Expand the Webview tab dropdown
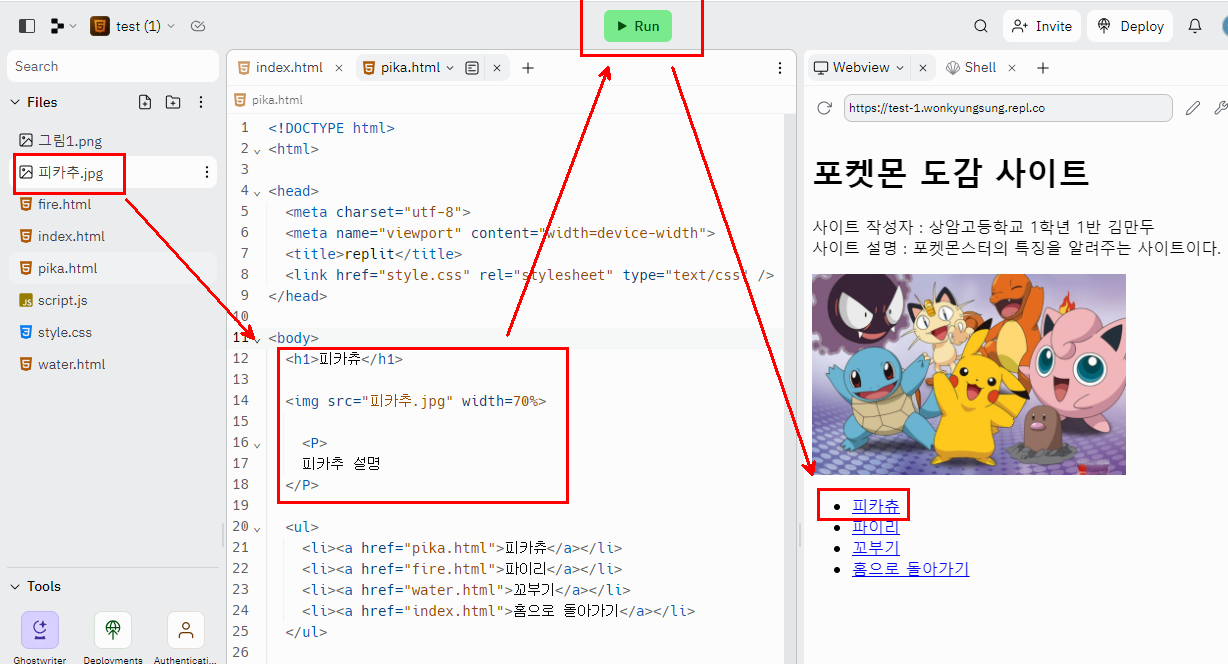This screenshot has height=664, width=1228. click(900, 68)
